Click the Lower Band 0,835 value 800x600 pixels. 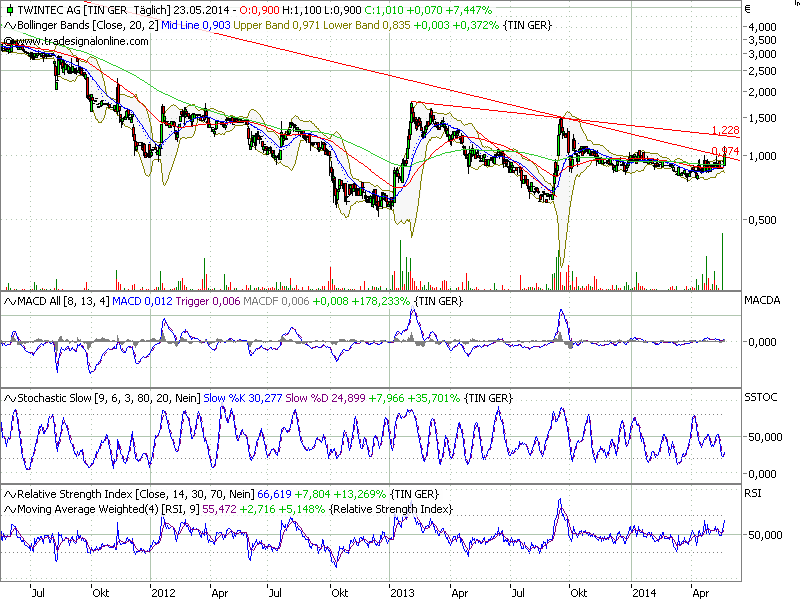click(367, 26)
